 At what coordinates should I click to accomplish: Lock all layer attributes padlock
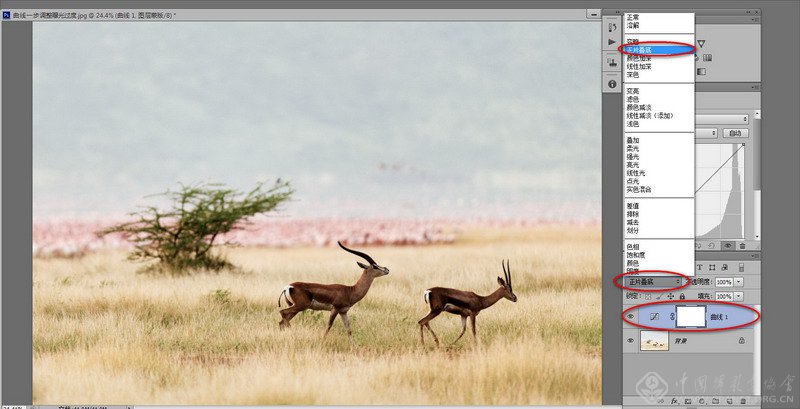click(682, 296)
